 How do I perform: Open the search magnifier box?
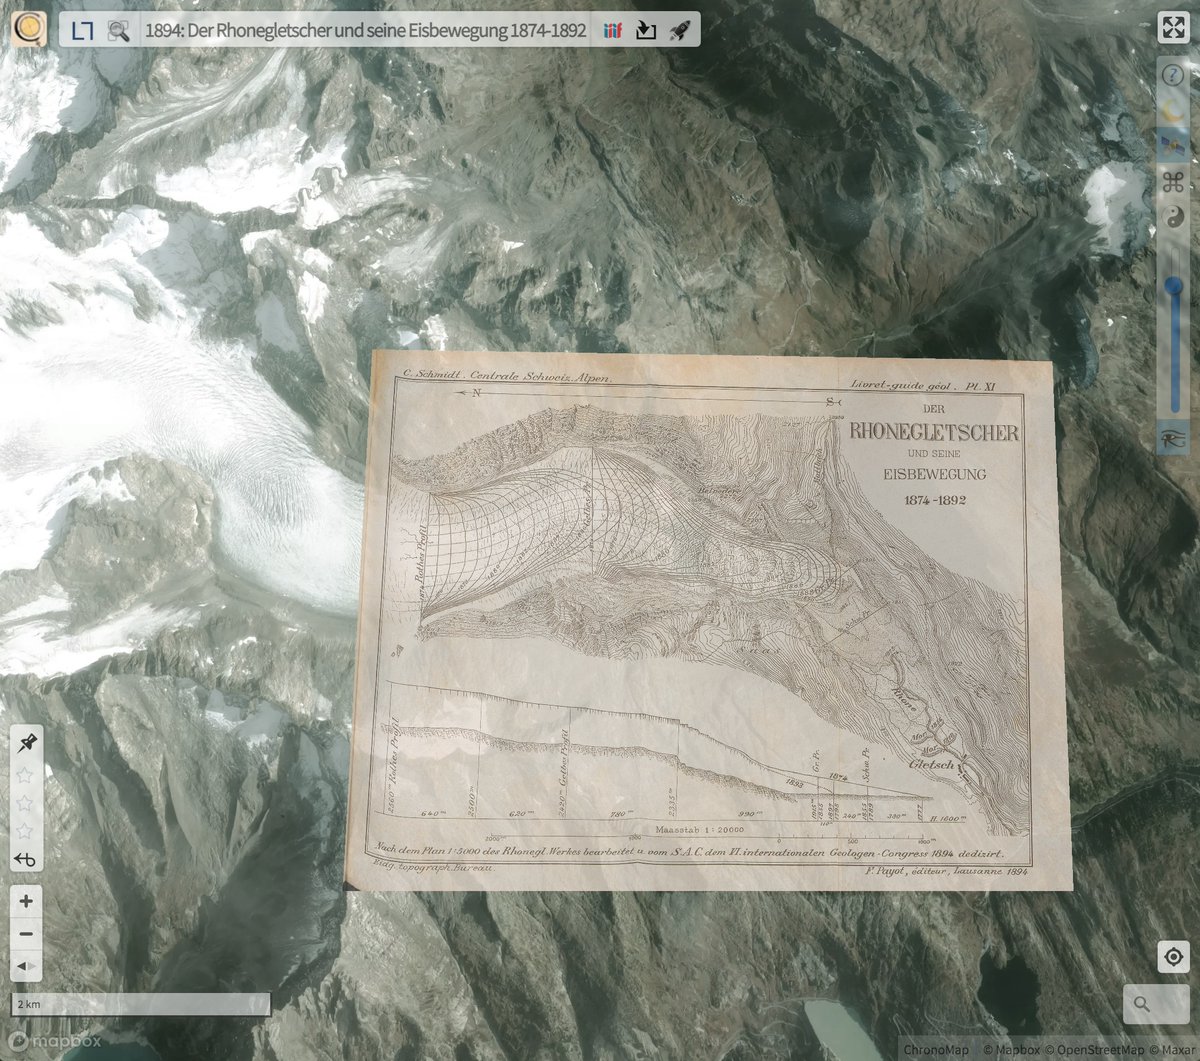[1156, 1004]
